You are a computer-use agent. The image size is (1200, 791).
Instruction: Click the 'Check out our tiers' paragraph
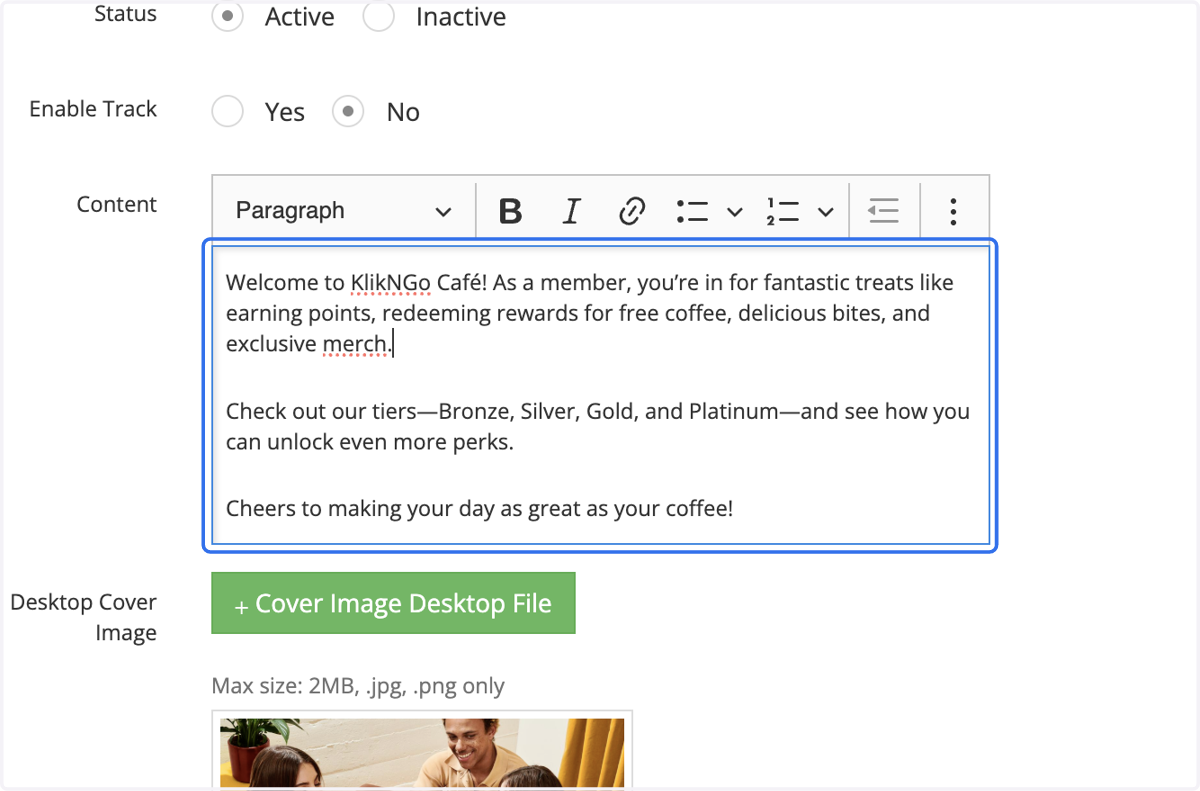598,426
